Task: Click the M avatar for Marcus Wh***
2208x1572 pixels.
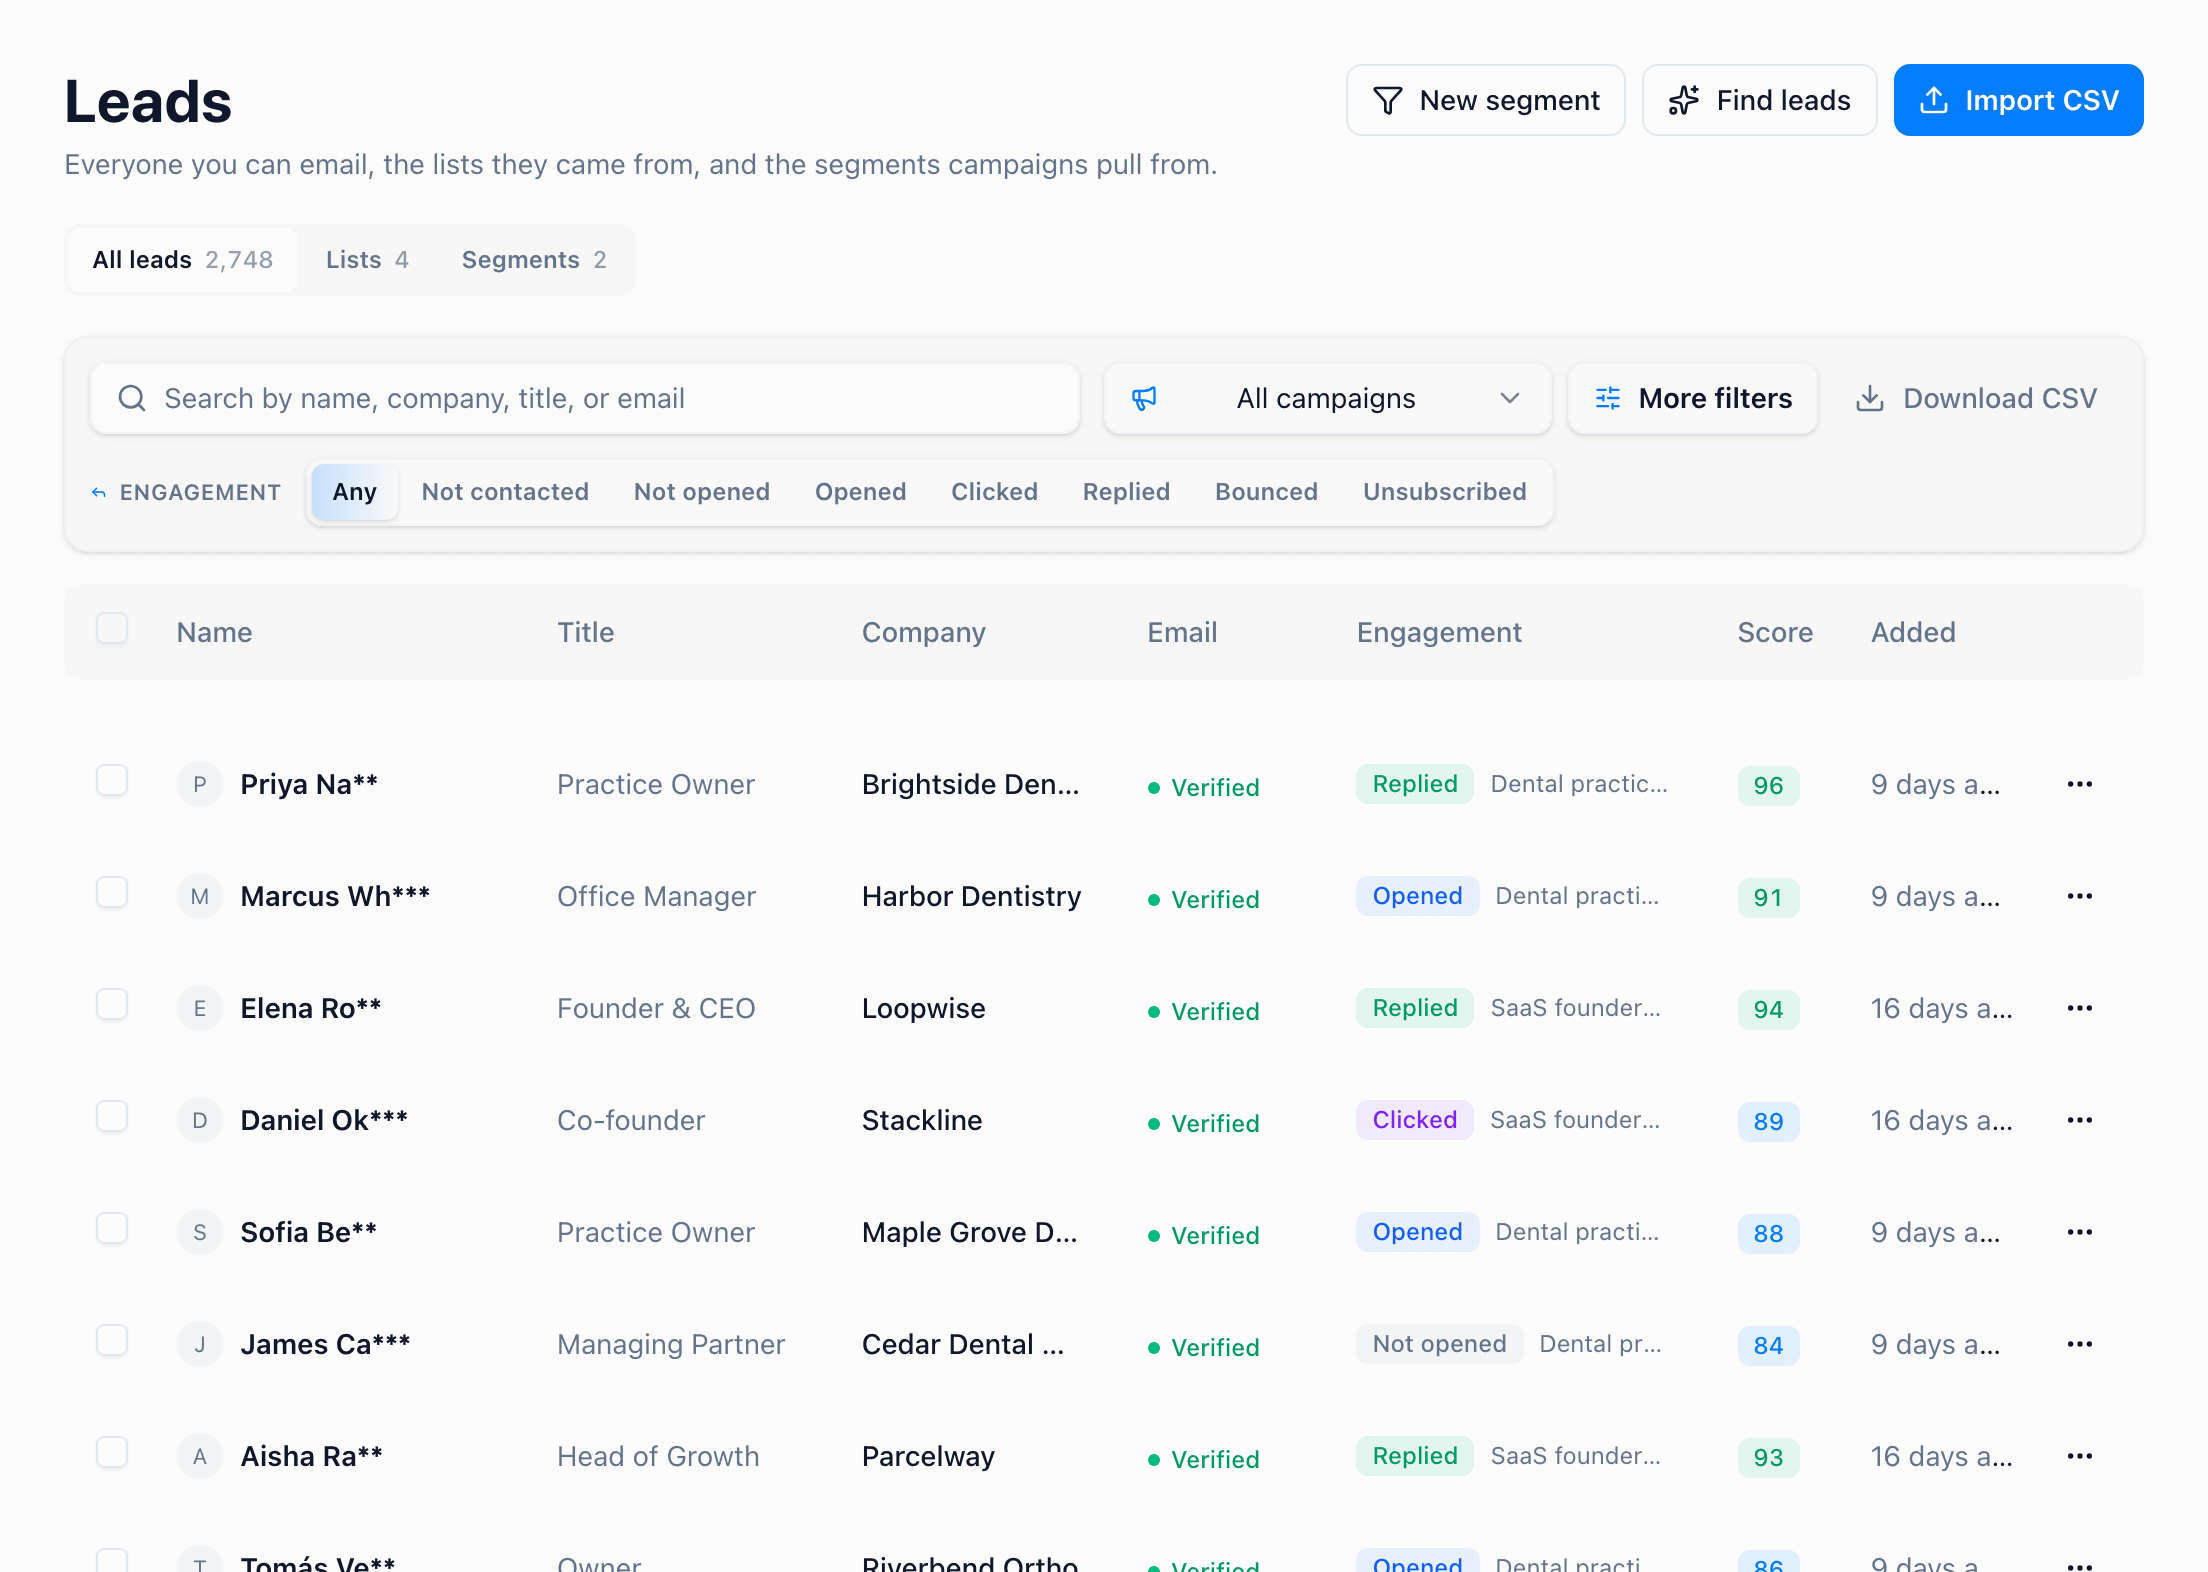Action: tap(200, 897)
